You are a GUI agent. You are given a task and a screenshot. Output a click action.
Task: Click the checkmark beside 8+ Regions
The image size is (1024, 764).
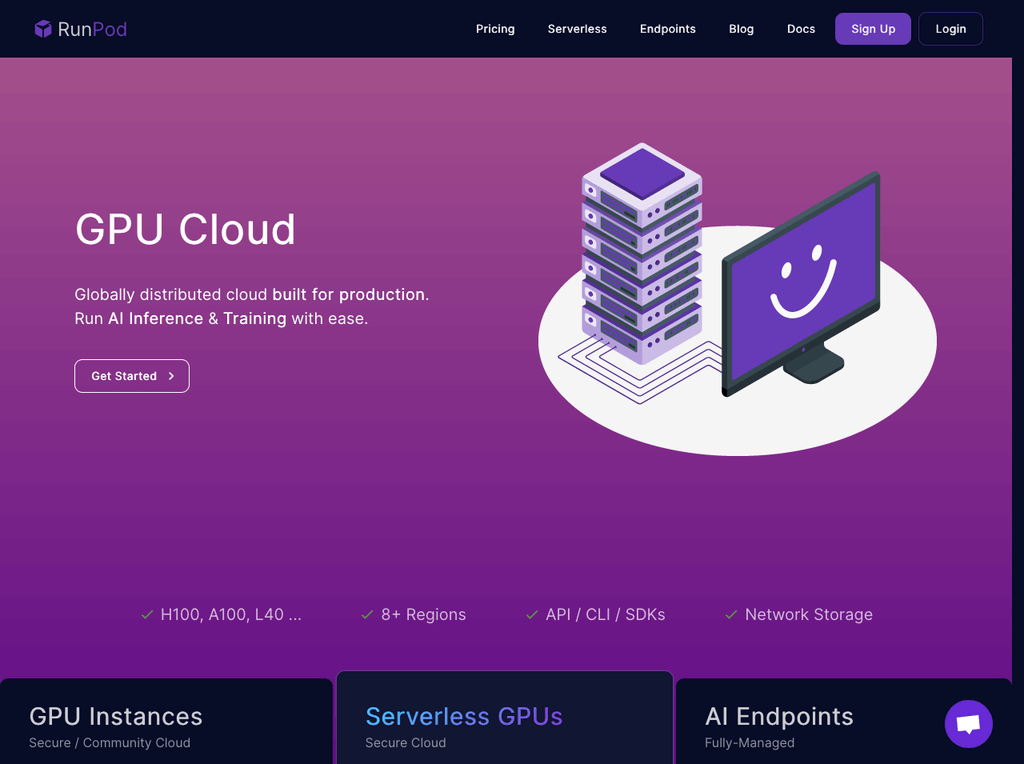[x=367, y=614]
